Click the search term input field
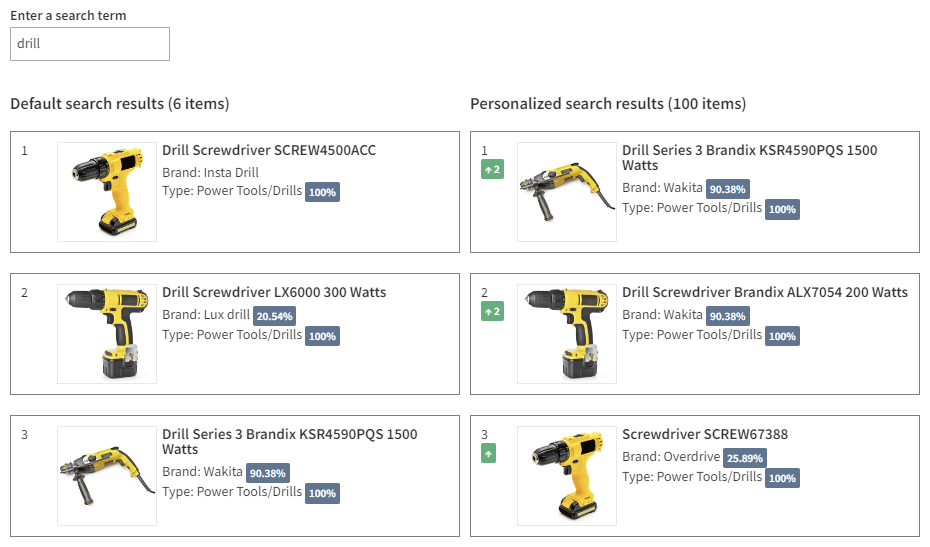 tap(90, 44)
